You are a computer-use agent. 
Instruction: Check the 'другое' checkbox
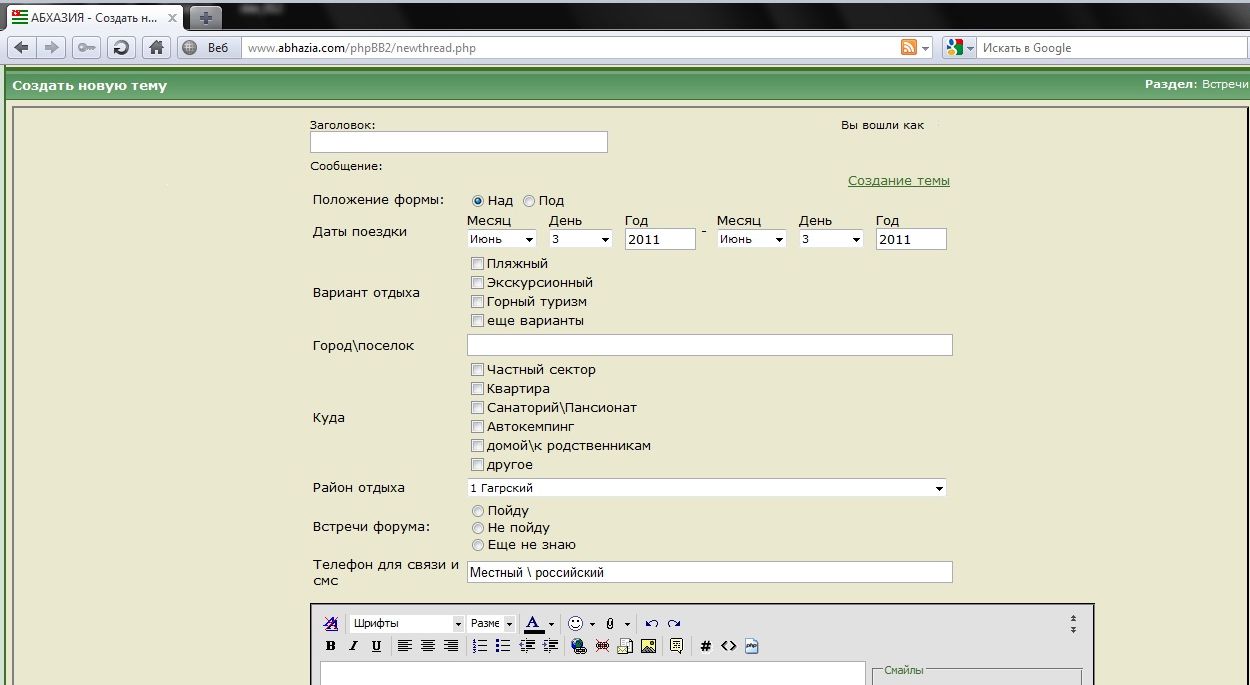pyautogui.click(x=477, y=465)
